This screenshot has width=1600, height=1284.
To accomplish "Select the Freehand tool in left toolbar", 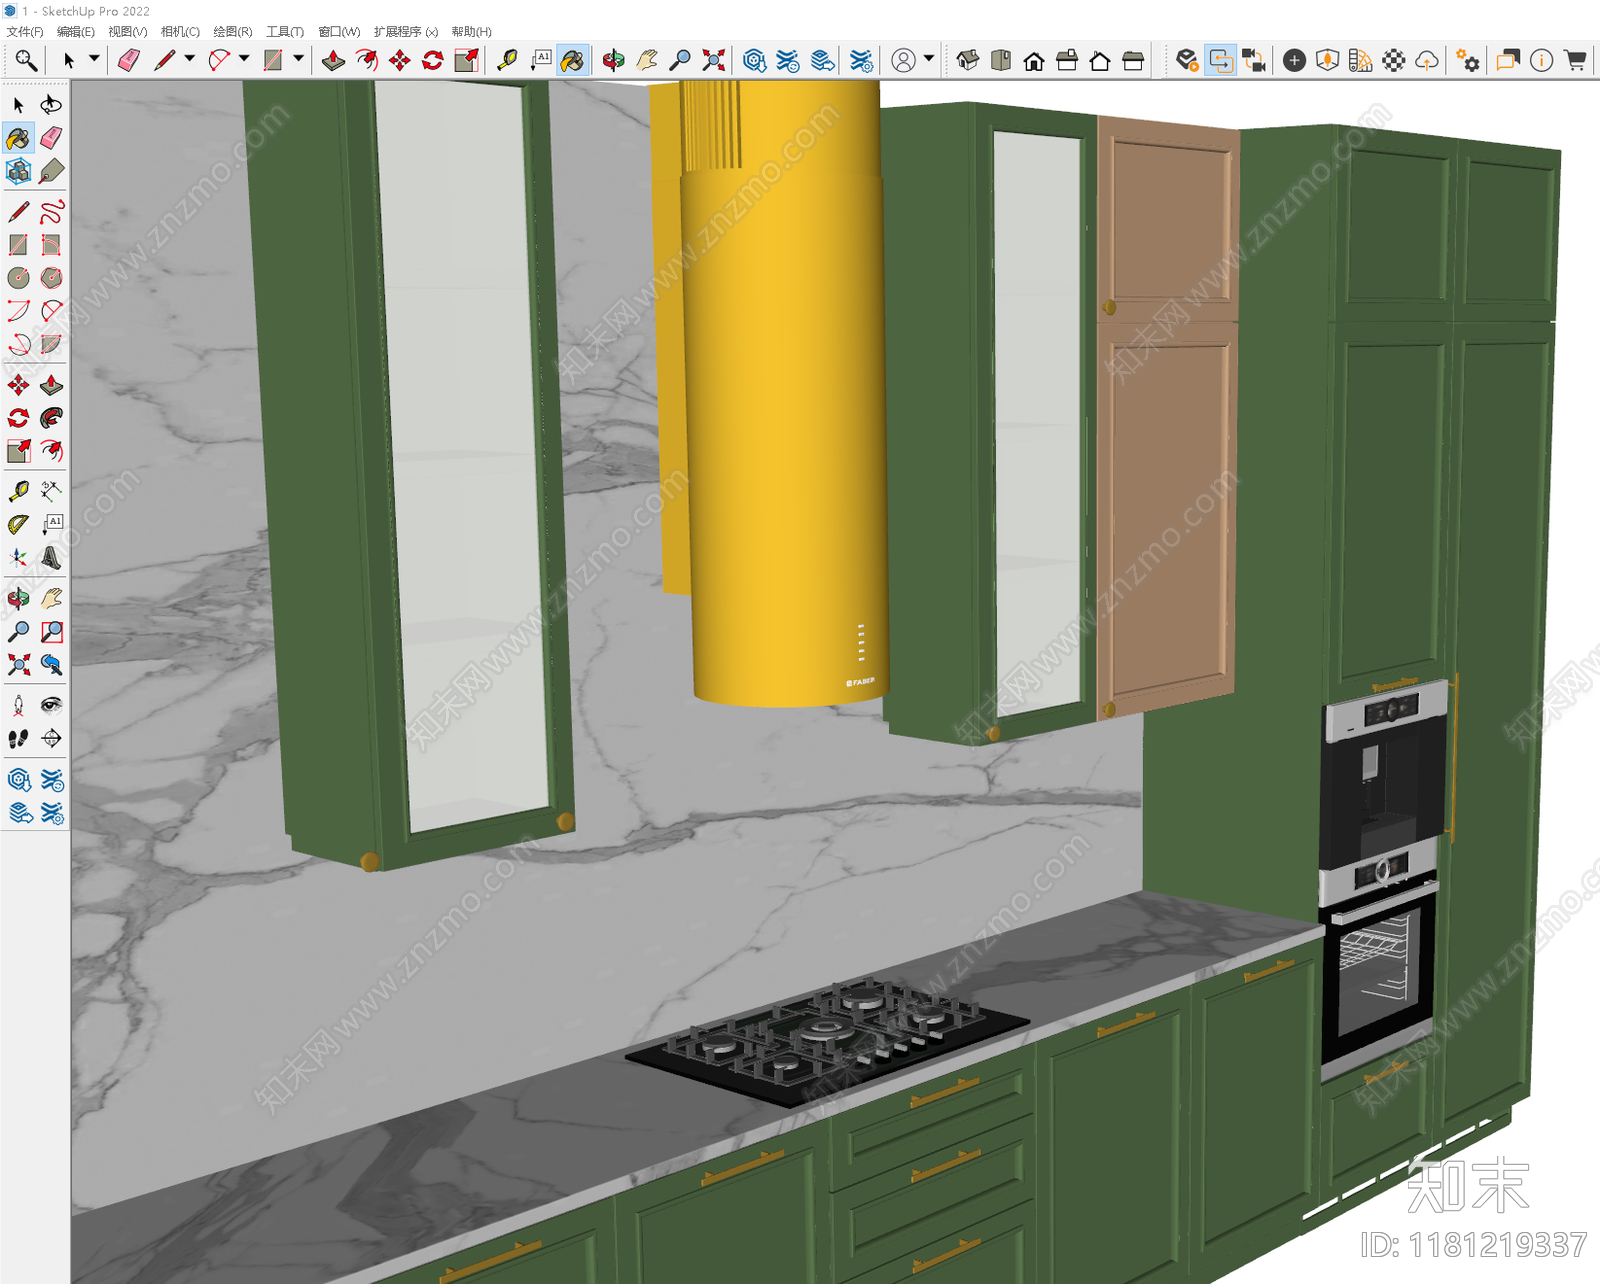I will 51,212.
